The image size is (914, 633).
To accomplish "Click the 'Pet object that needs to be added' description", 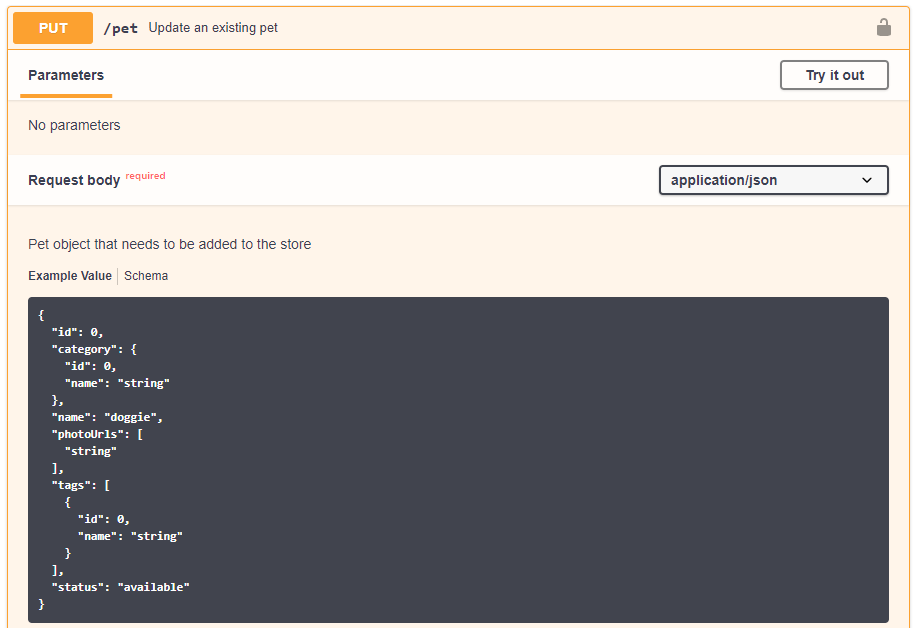I will 168,244.
